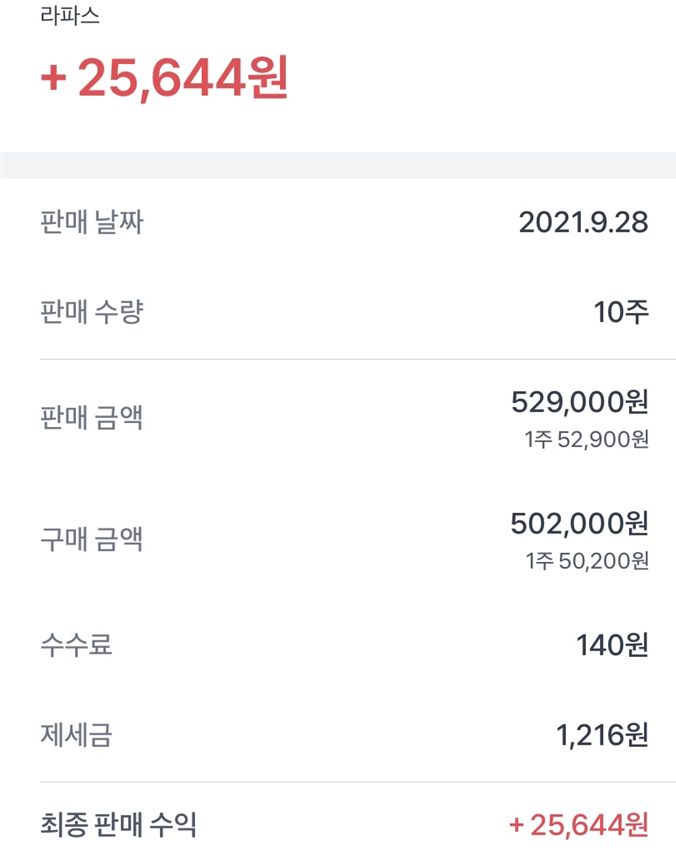Select the 판매 수량 label
676x862 pixels.
point(92,312)
